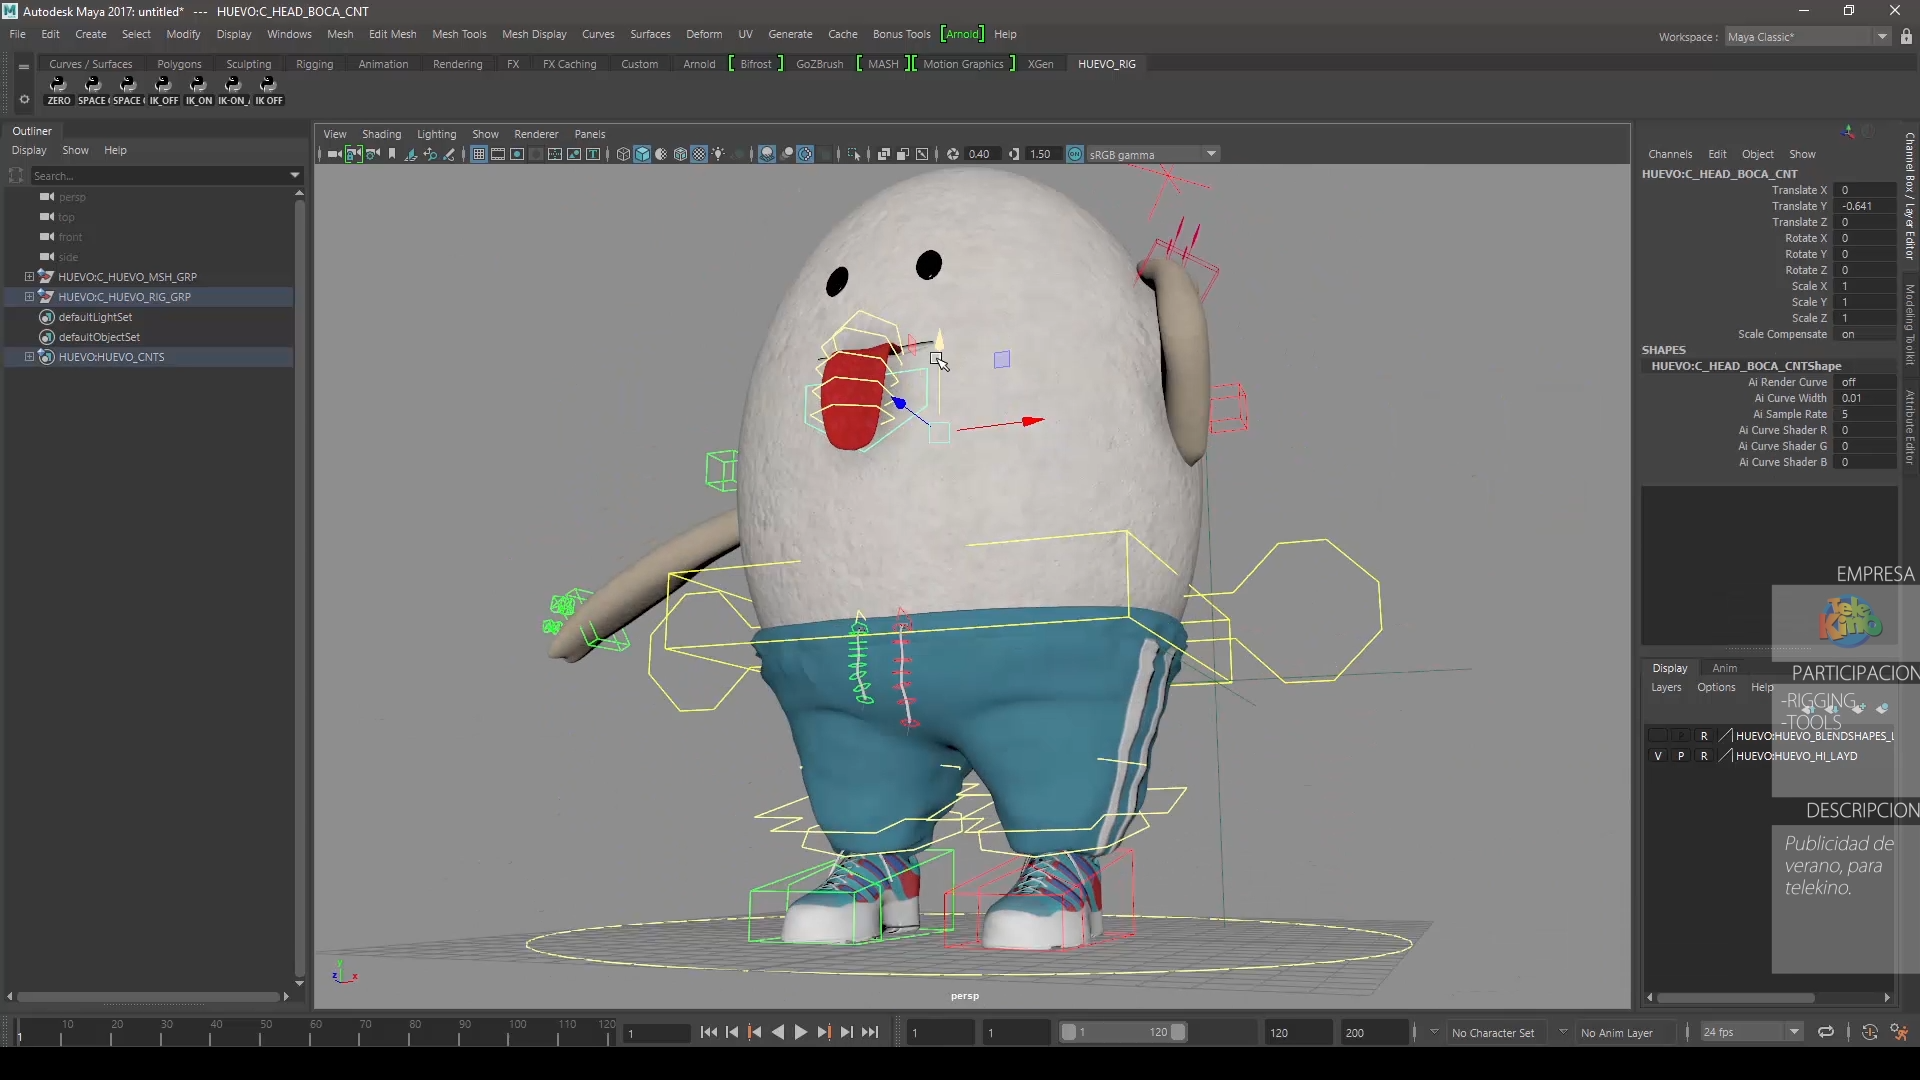Toggle the viewport grid display icon
The image size is (1920, 1080).
click(479, 154)
